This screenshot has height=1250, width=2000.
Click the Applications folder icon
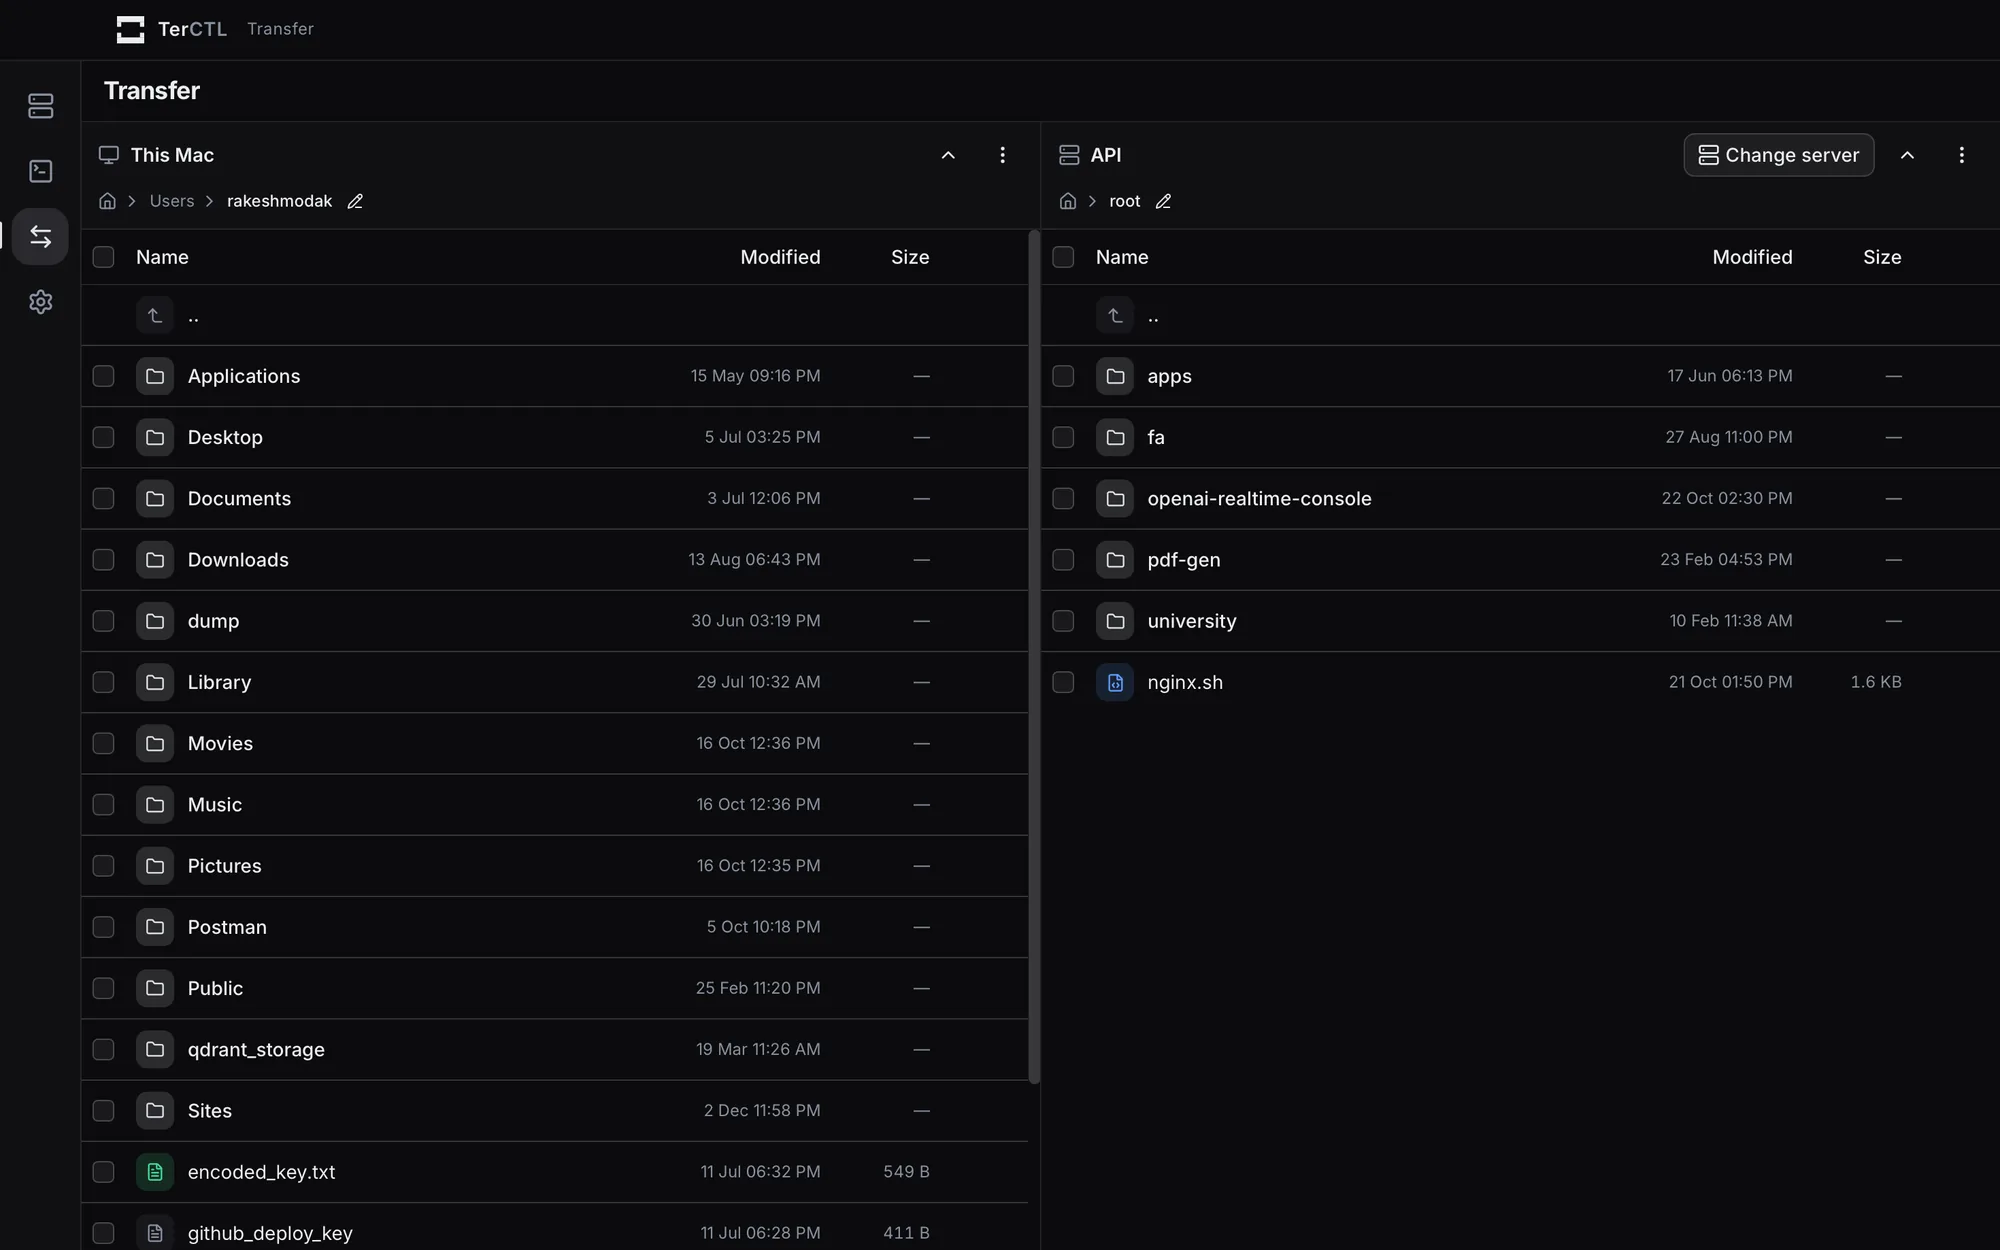[x=155, y=376]
